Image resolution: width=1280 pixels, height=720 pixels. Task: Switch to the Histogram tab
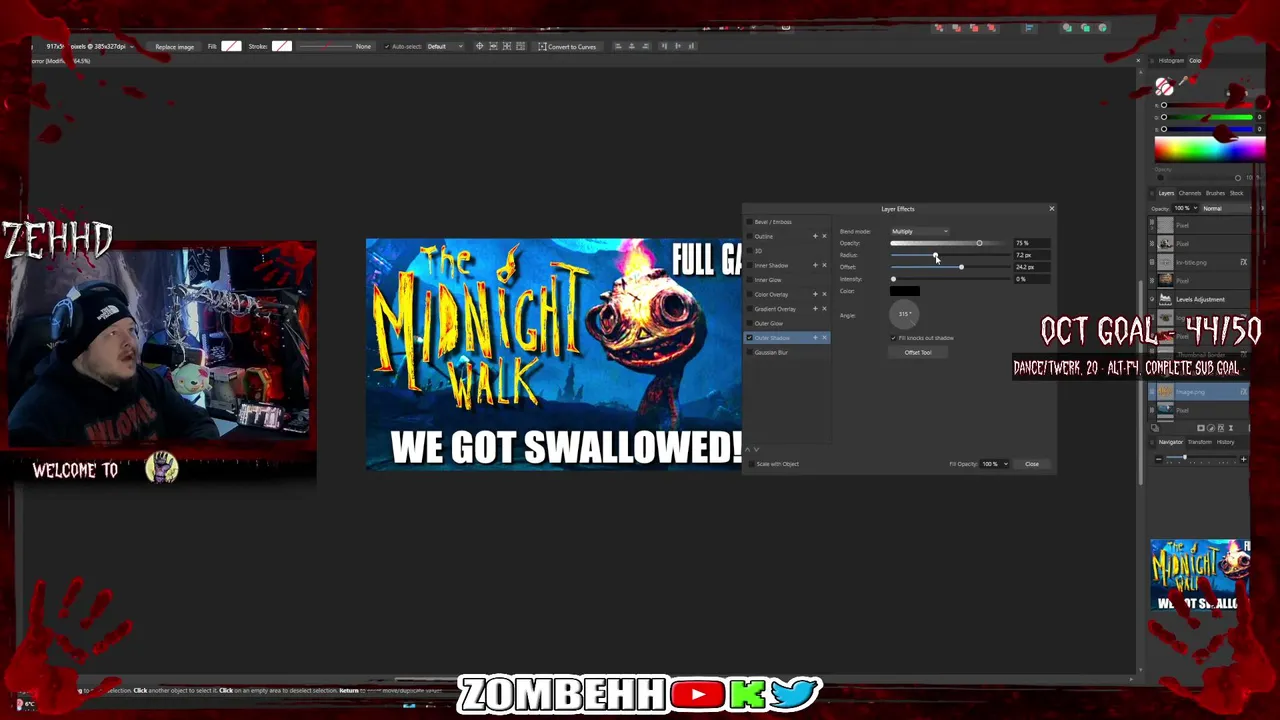point(1171,61)
